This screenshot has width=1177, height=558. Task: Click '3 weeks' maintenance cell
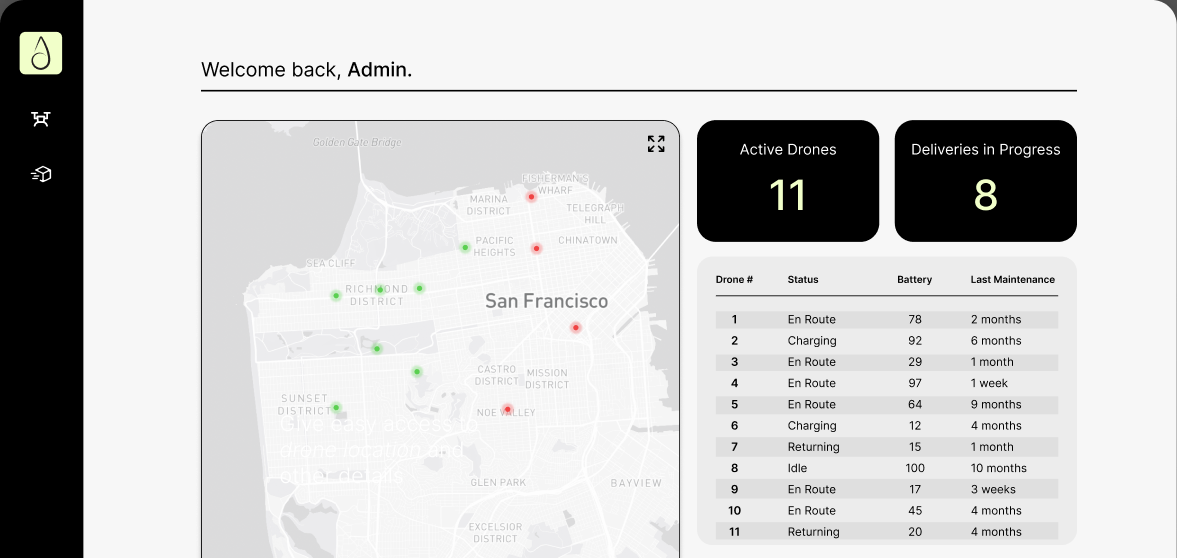(993, 489)
